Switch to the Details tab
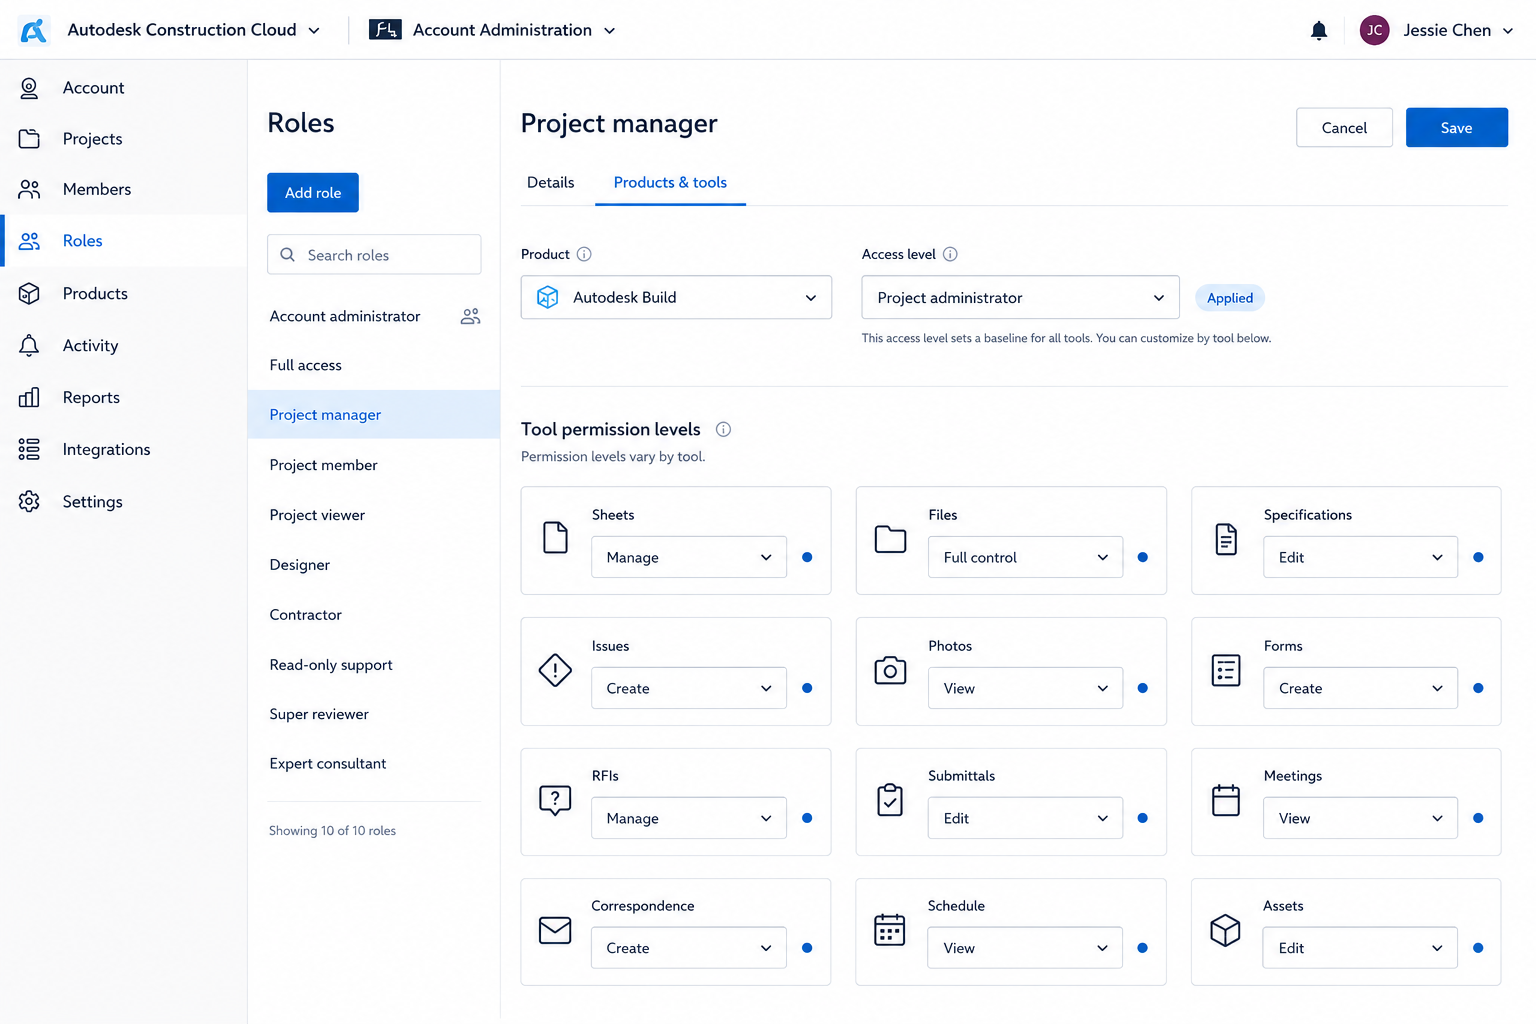 coord(551,182)
